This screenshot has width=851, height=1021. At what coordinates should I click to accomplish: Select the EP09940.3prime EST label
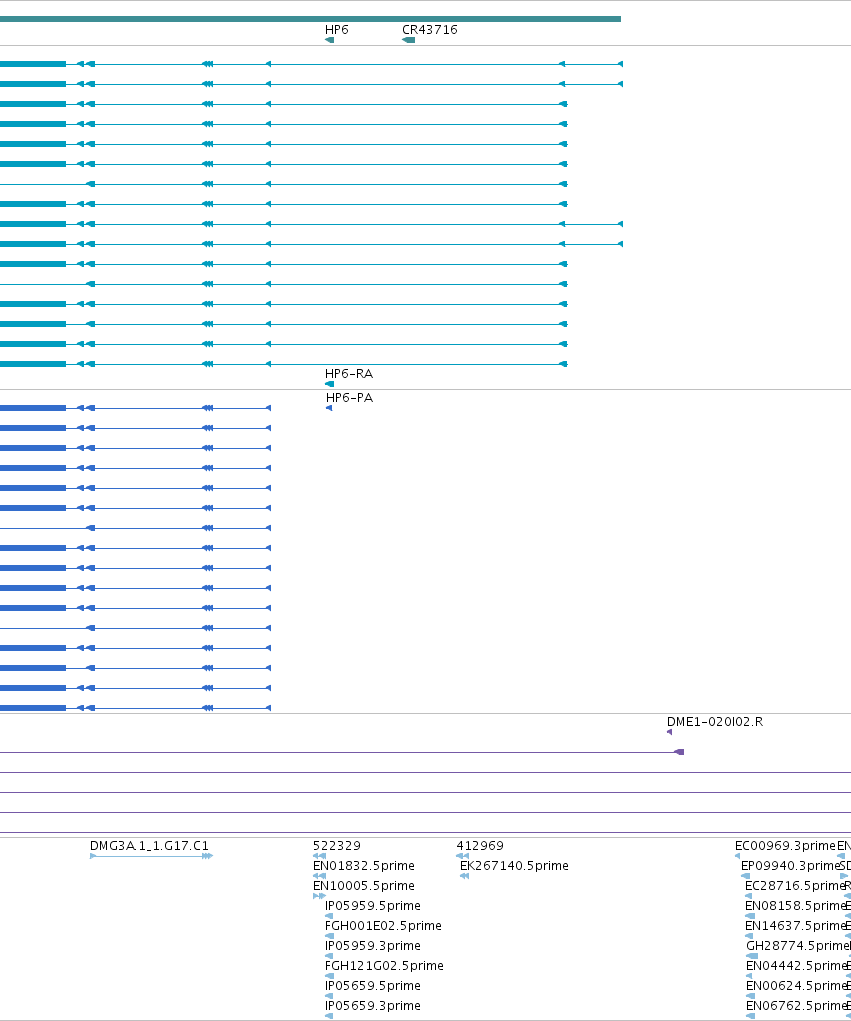tap(791, 866)
